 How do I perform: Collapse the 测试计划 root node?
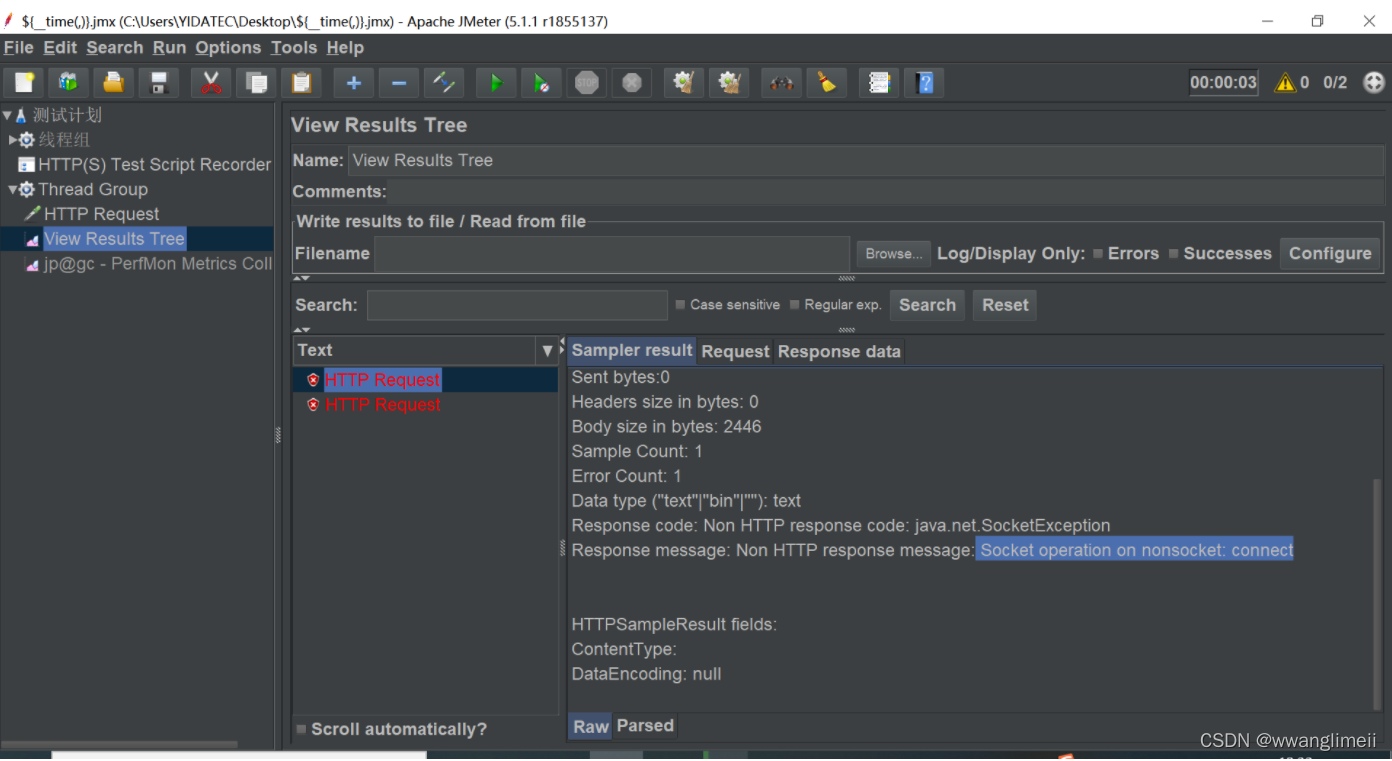[x=7, y=115]
